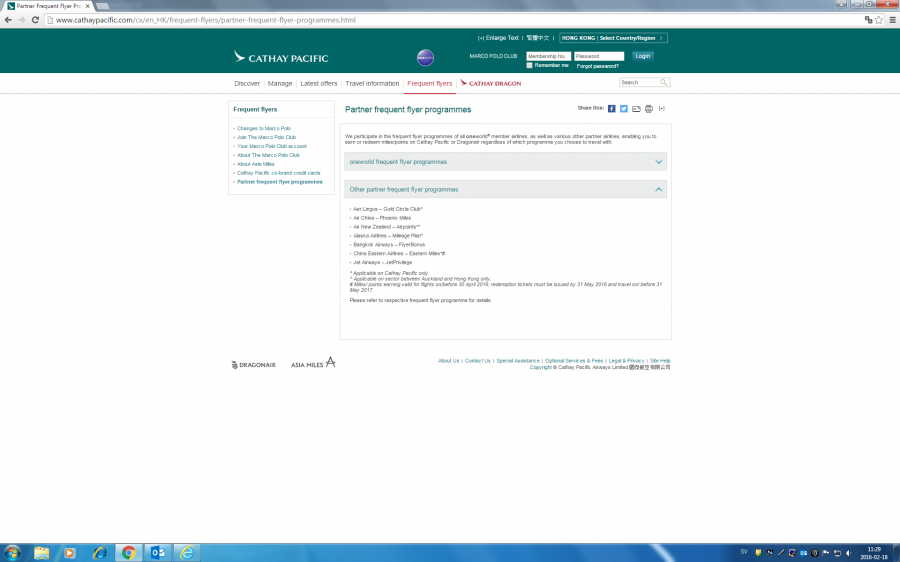This screenshot has height=562, width=900.
Task: Reload the page in Chrome
Action: pyautogui.click(x=35, y=20)
